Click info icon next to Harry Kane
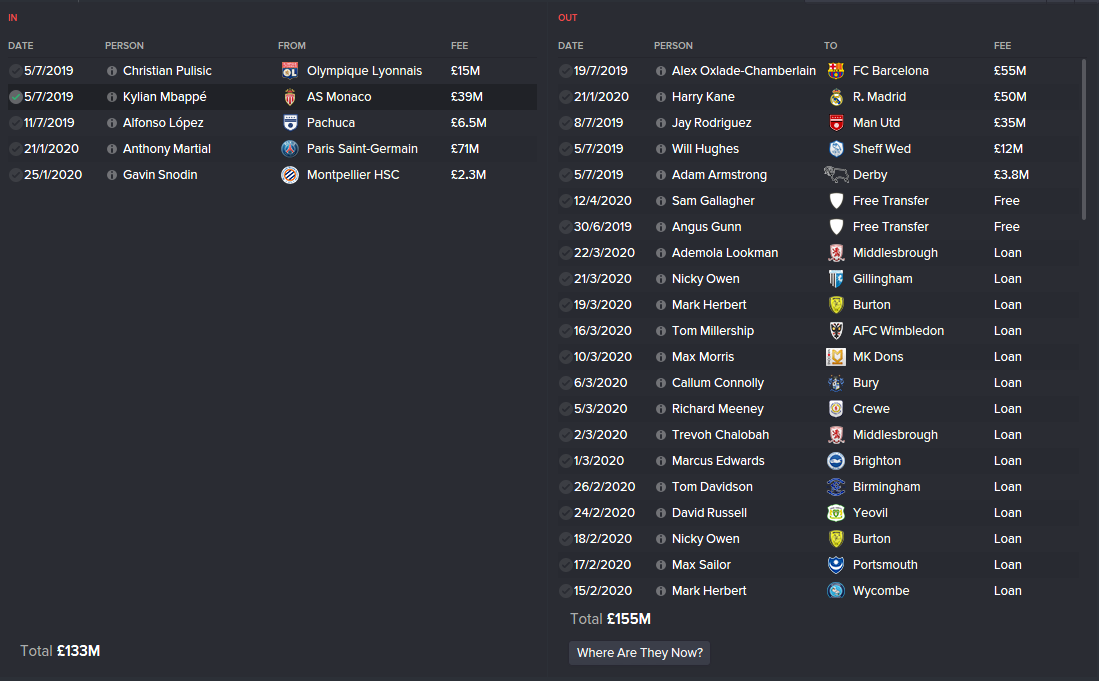The image size is (1099, 681). [x=661, y=97]
